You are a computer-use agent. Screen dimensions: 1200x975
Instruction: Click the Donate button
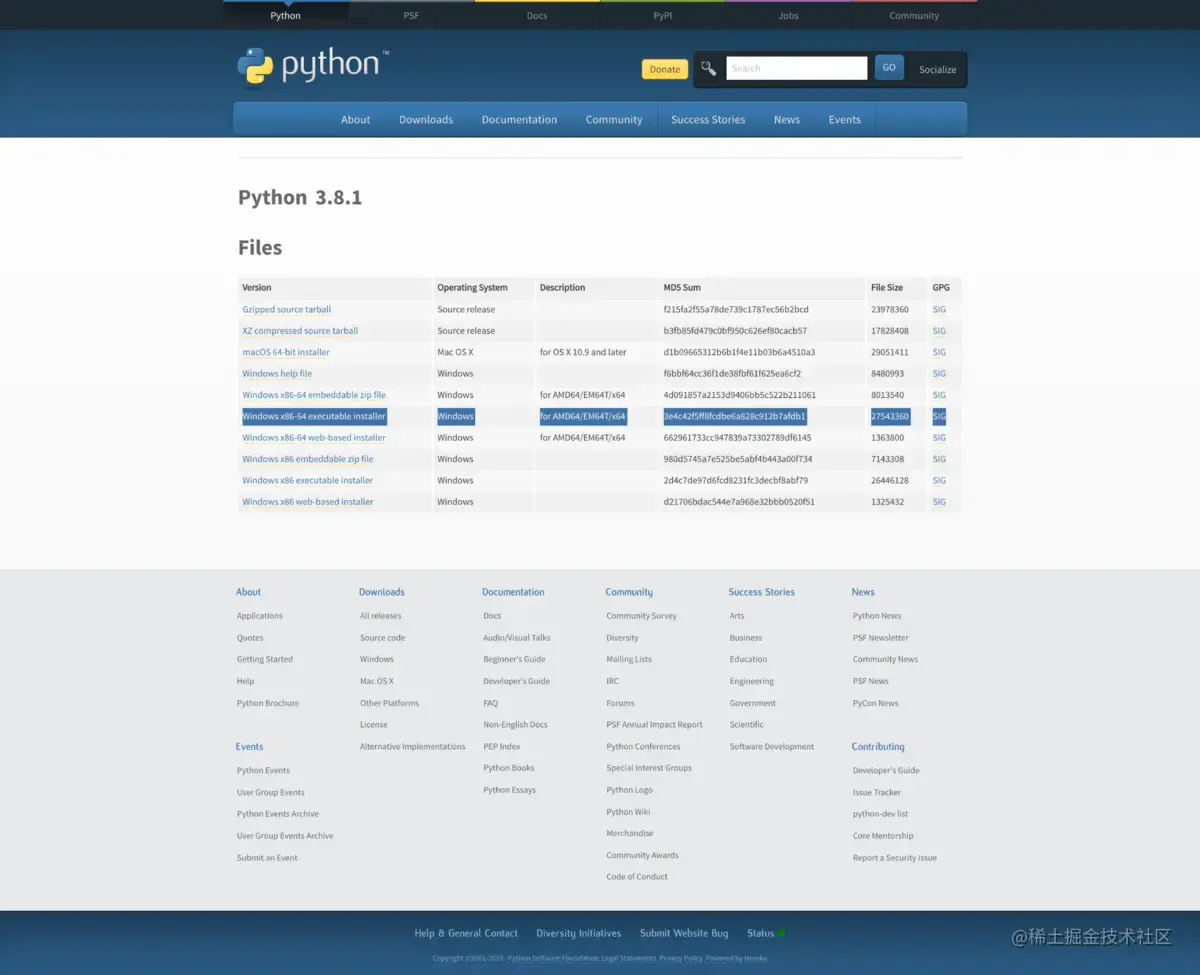665,69
